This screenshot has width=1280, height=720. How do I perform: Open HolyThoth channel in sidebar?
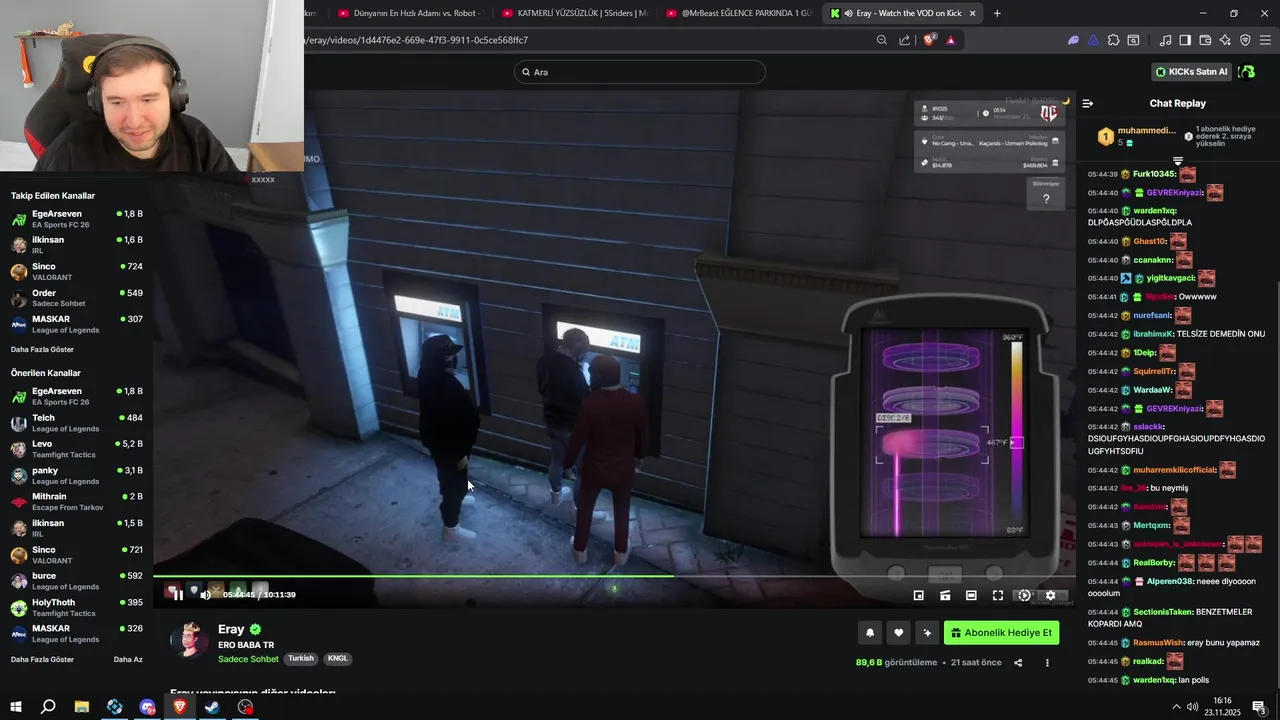click(77, 607)
